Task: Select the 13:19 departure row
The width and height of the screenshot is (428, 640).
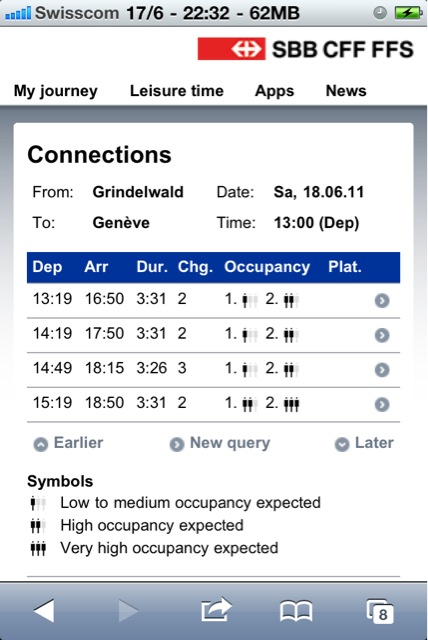Action: [x=213, y=300]
